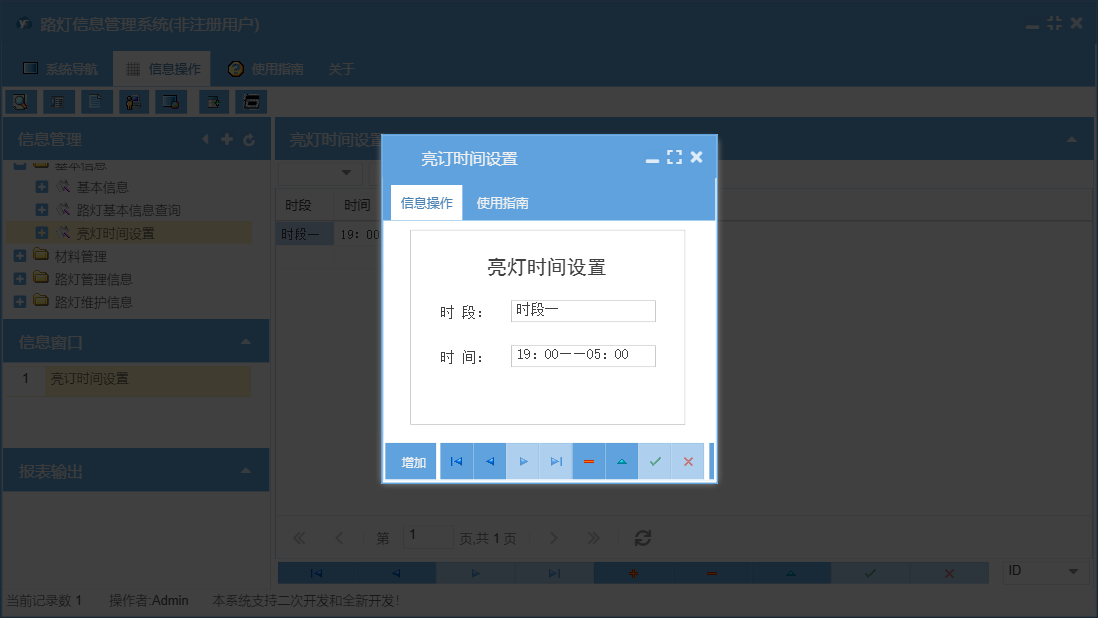Select the search magnifier toolbar icon

[x=21, y=101]
